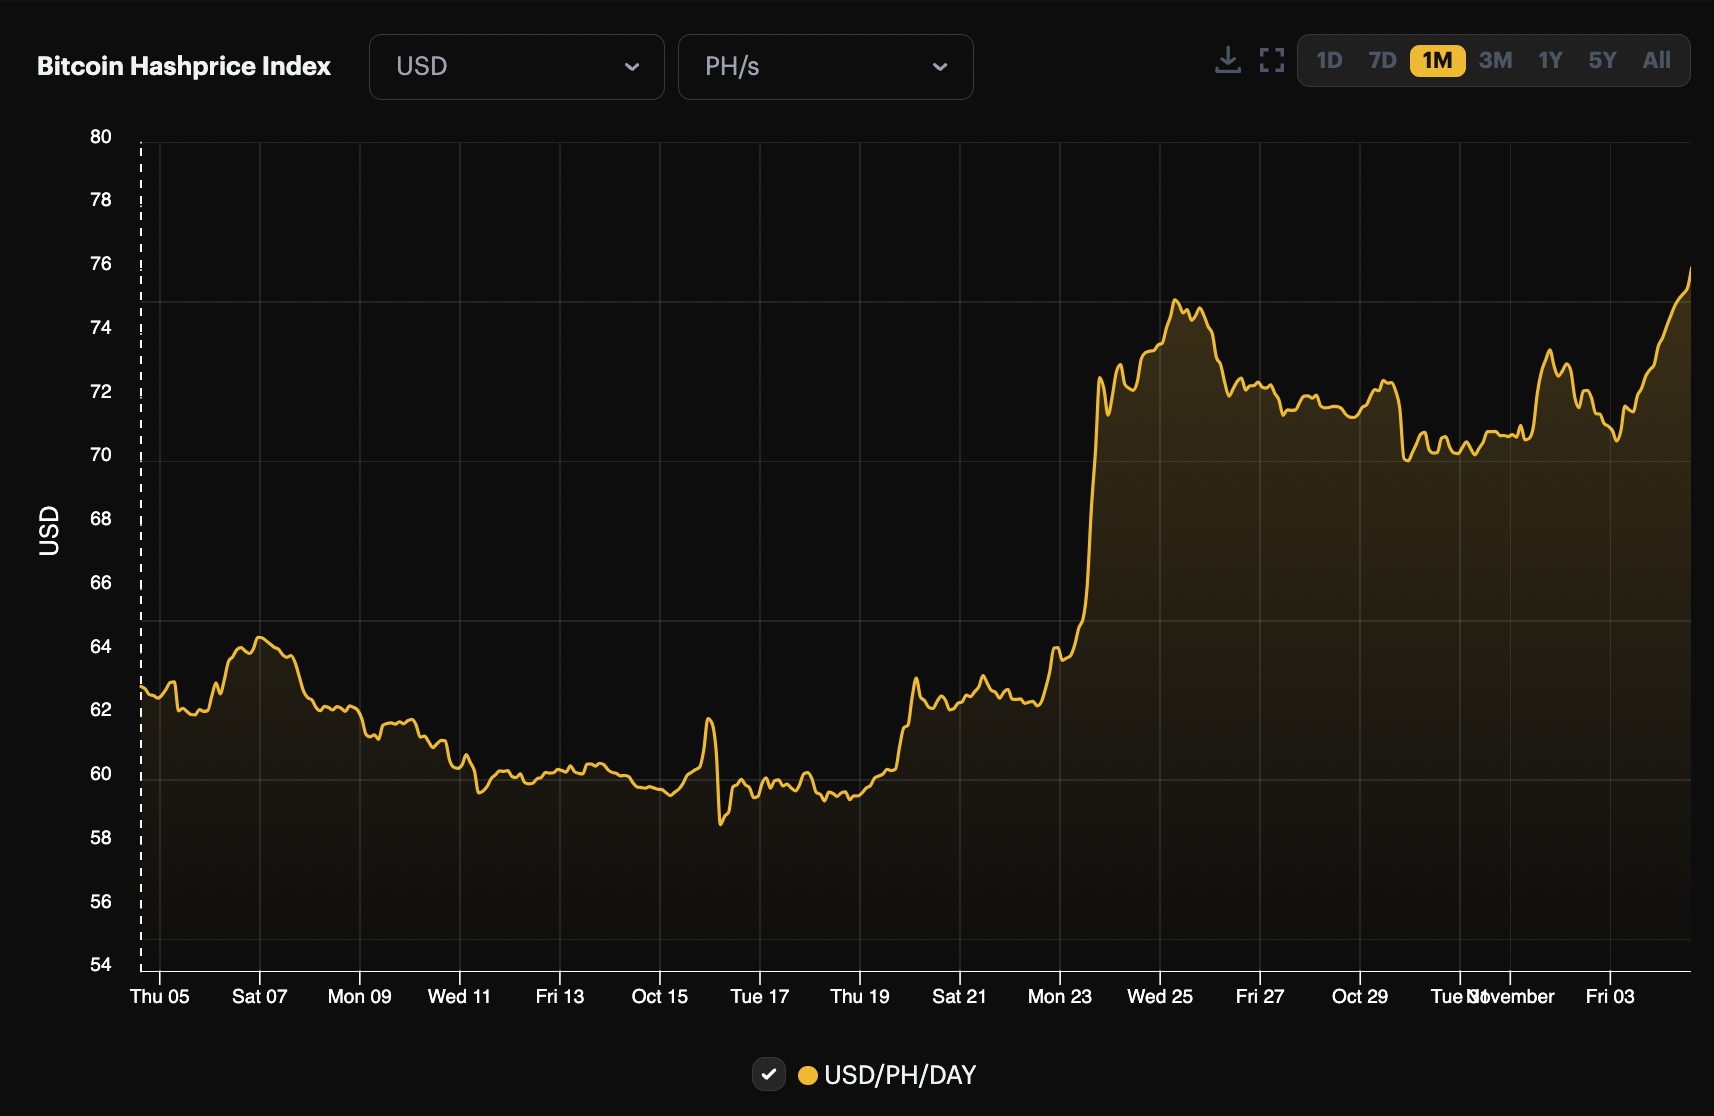View 3M of hashprice data
This screenshot has width=1714, height=1116.
(x=1496, y=60)
